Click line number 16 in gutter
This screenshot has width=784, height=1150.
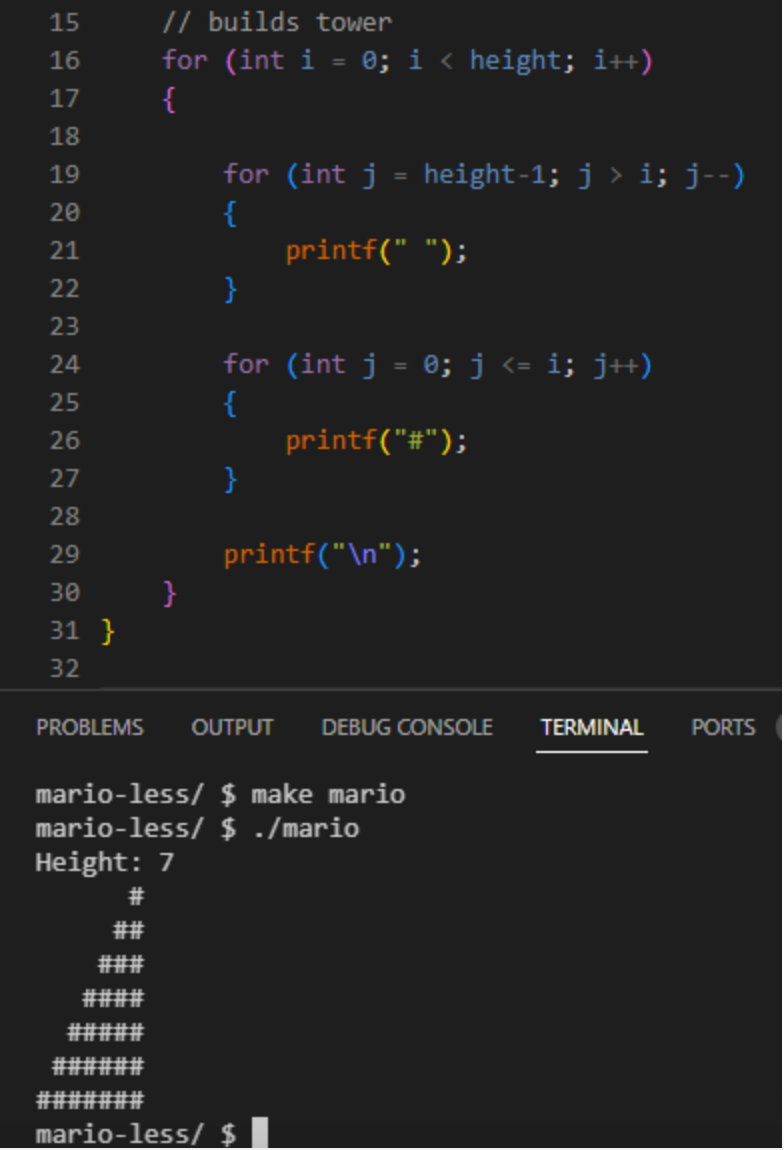pyautogui.click(x=65, y=60)
